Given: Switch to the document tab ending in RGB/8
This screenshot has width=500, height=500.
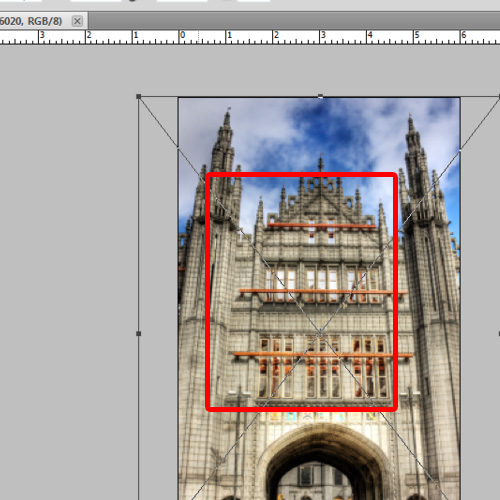Looking at the screenshot, I should point(31,21).
